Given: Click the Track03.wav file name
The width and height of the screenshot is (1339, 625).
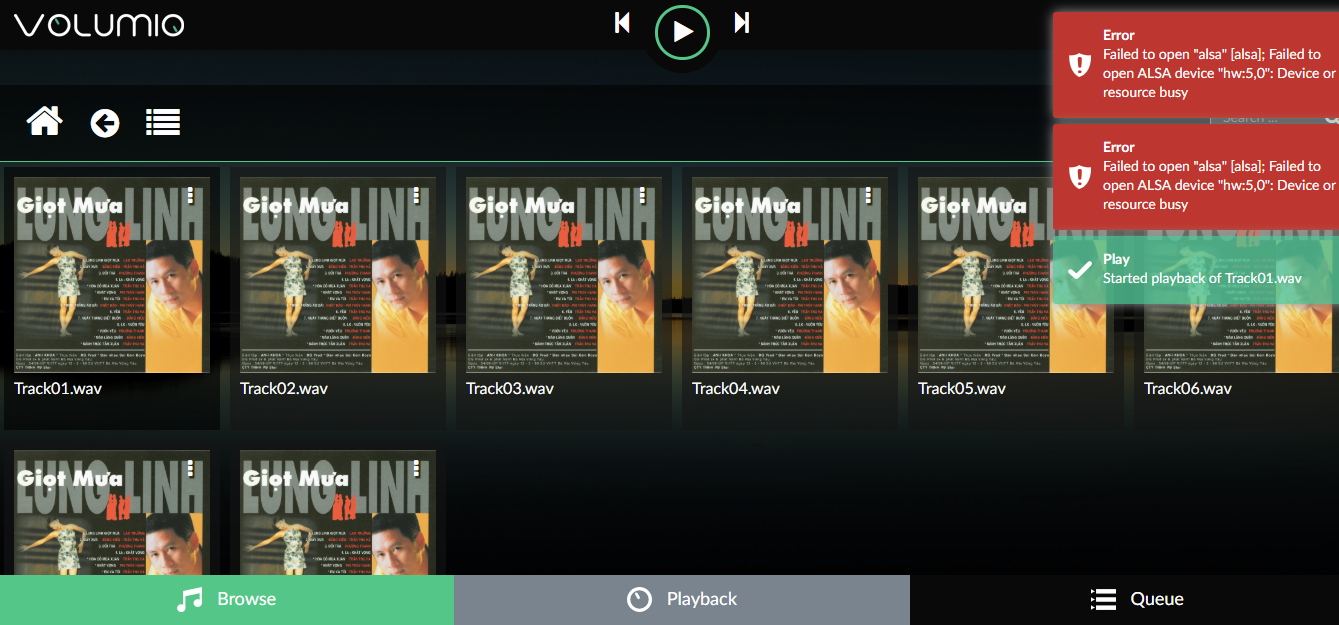Looking at the screenshot, I should pos(510,388).
